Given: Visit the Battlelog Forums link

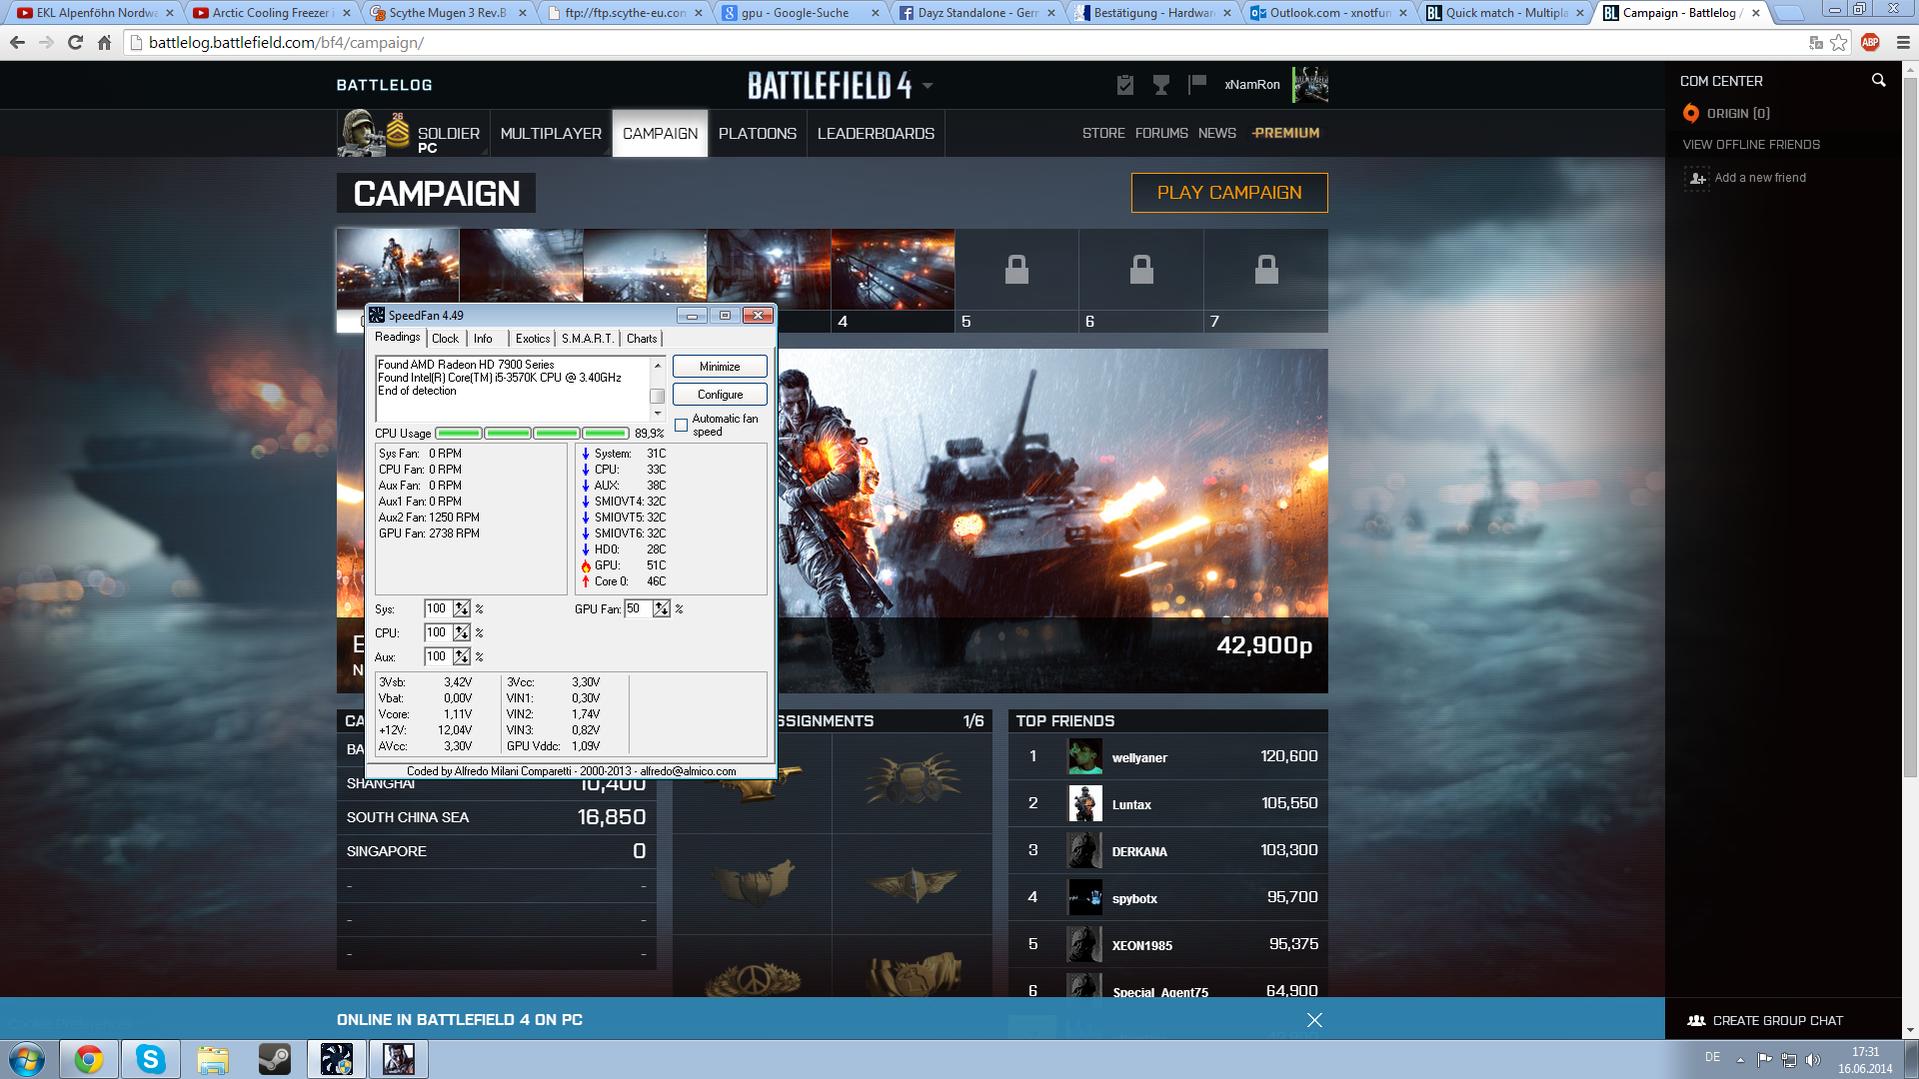Looking at the screenshot, I should (1161, 133).
